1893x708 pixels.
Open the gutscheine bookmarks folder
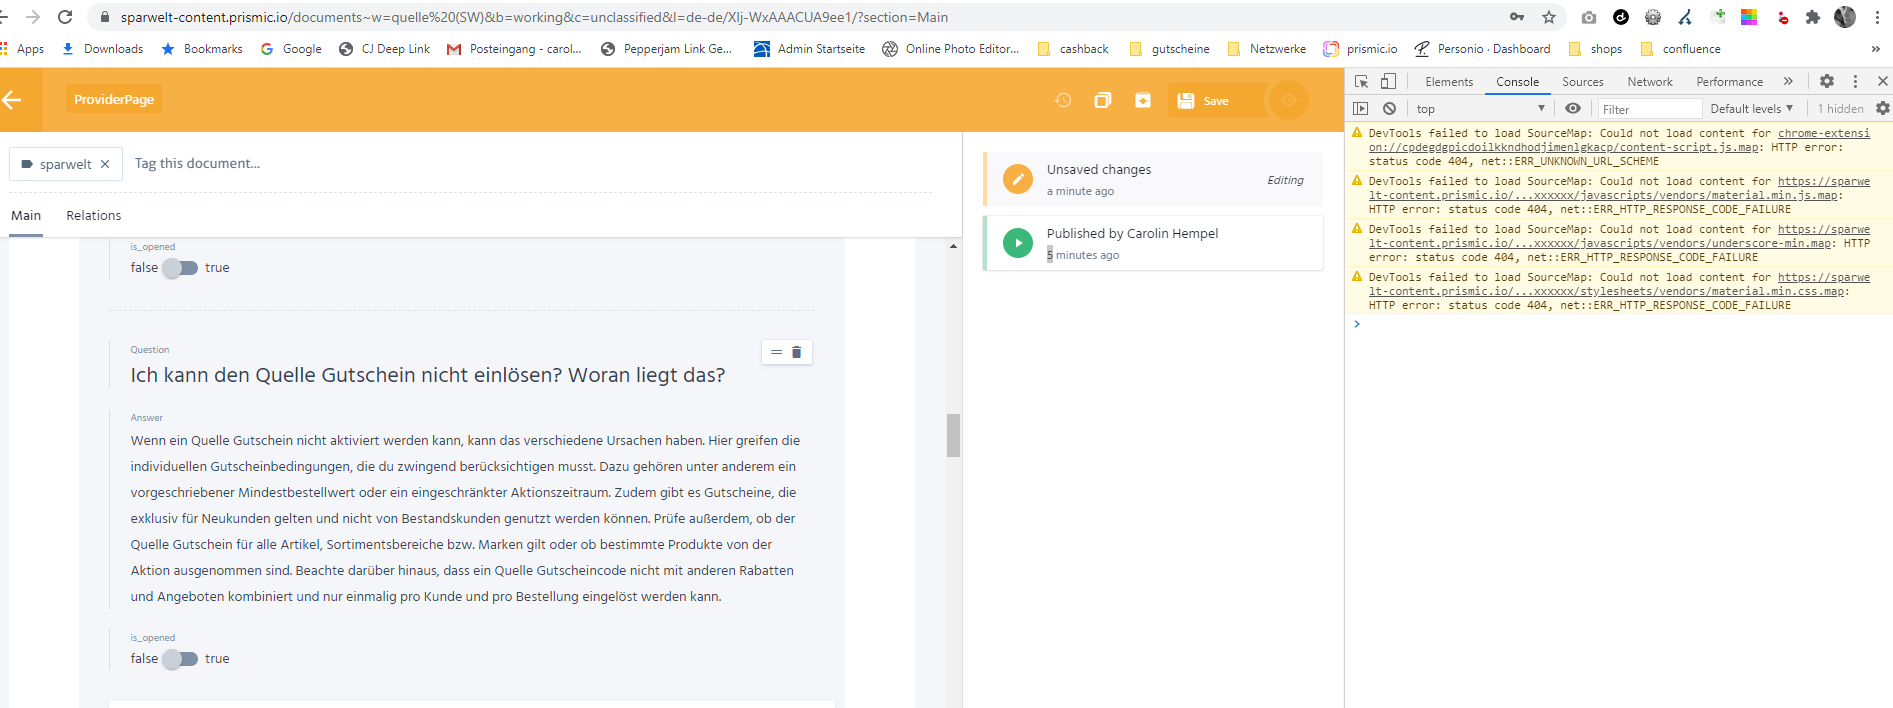point(1169,49)
